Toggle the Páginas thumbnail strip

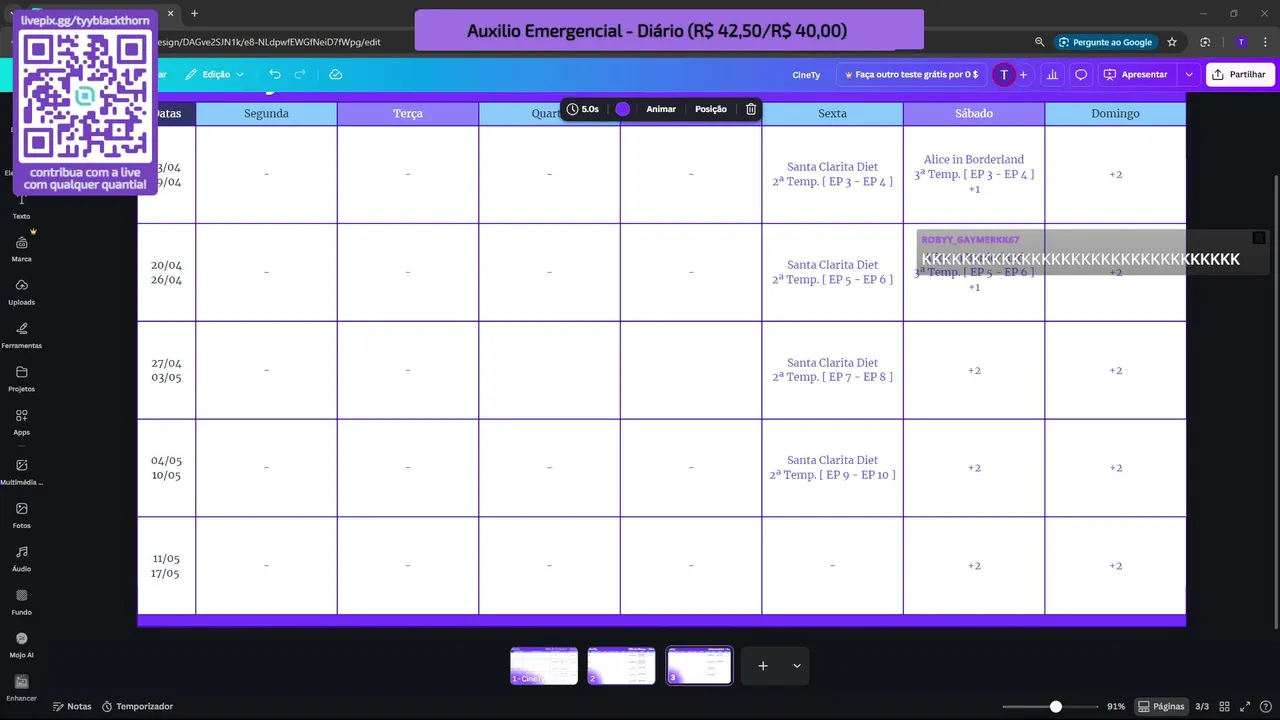1161,706
